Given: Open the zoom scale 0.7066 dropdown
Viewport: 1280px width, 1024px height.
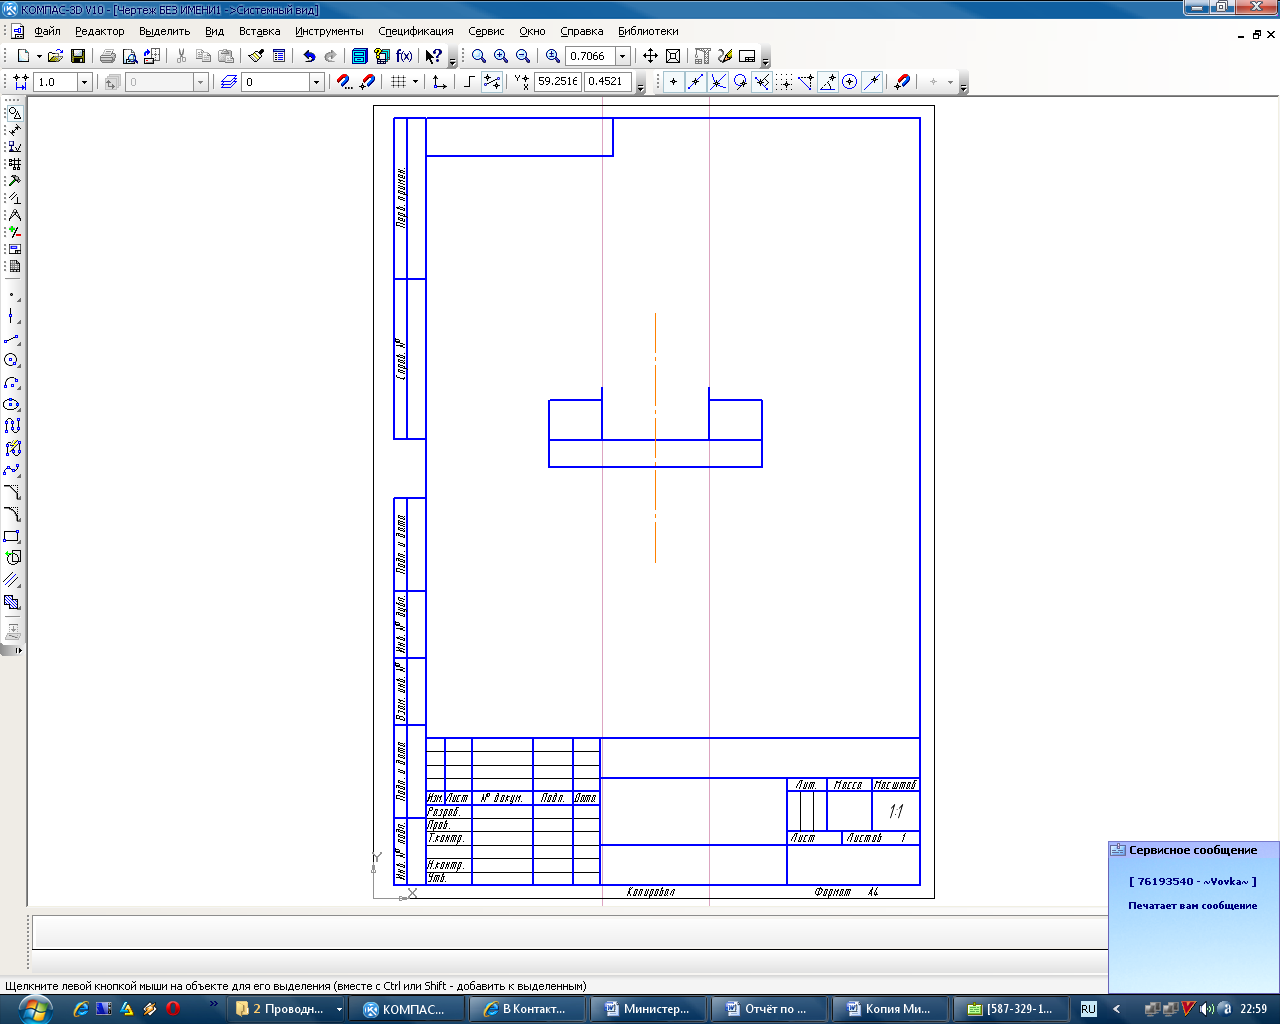Looking at the screenshot, I should [623, 56].
